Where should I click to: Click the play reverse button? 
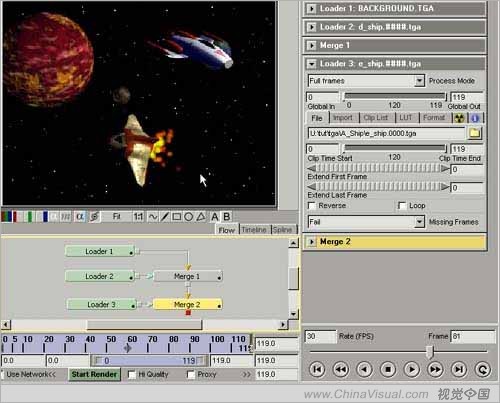pos(364,369)
